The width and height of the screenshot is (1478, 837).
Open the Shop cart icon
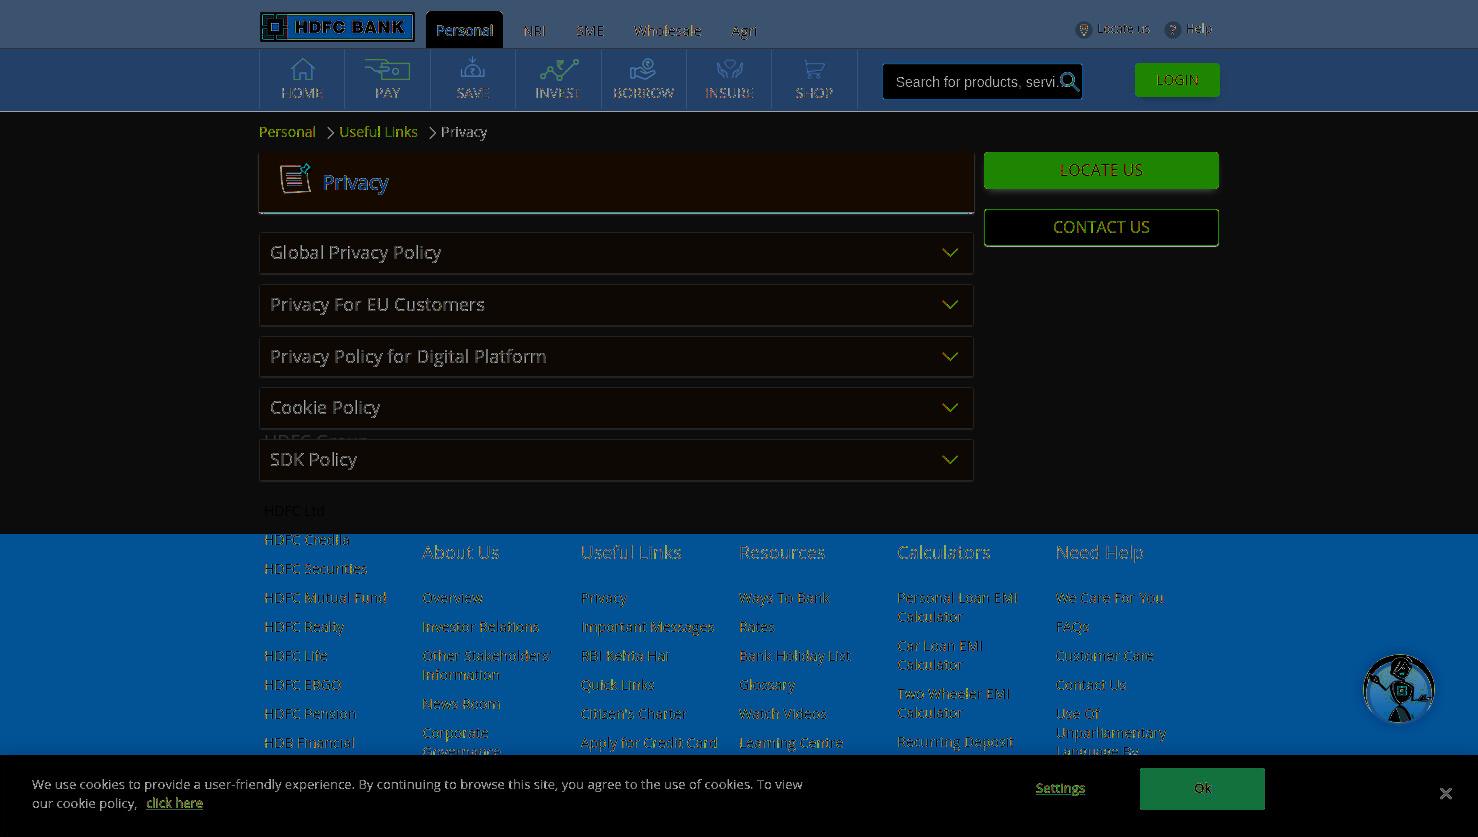tap(814, 70)
